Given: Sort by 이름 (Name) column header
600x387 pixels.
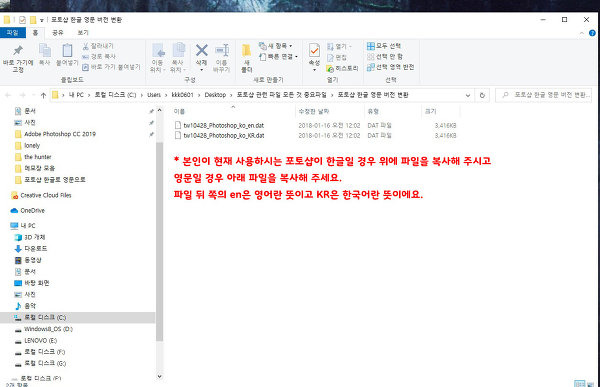Looking at the screenshot, I should pyautogui.click(x=233, y=111).
